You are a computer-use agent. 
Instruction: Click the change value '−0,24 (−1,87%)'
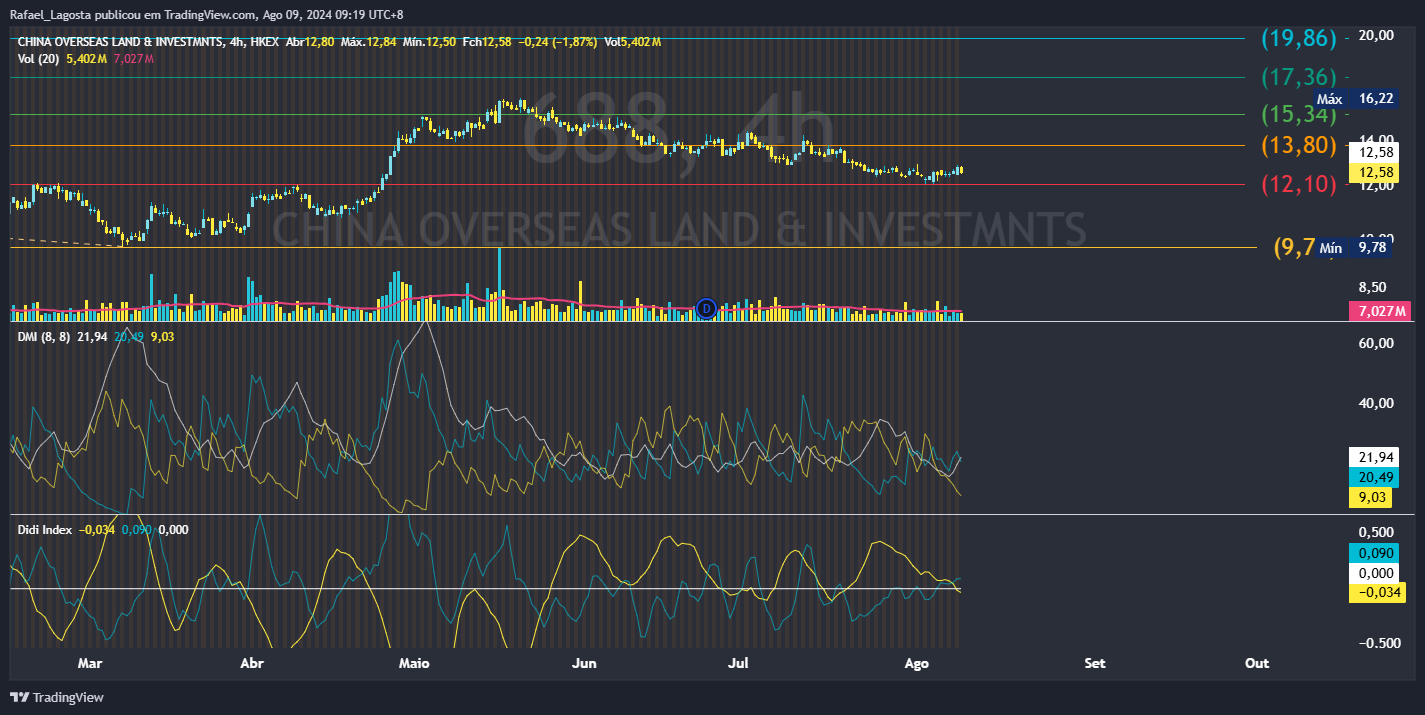point(556,42)
